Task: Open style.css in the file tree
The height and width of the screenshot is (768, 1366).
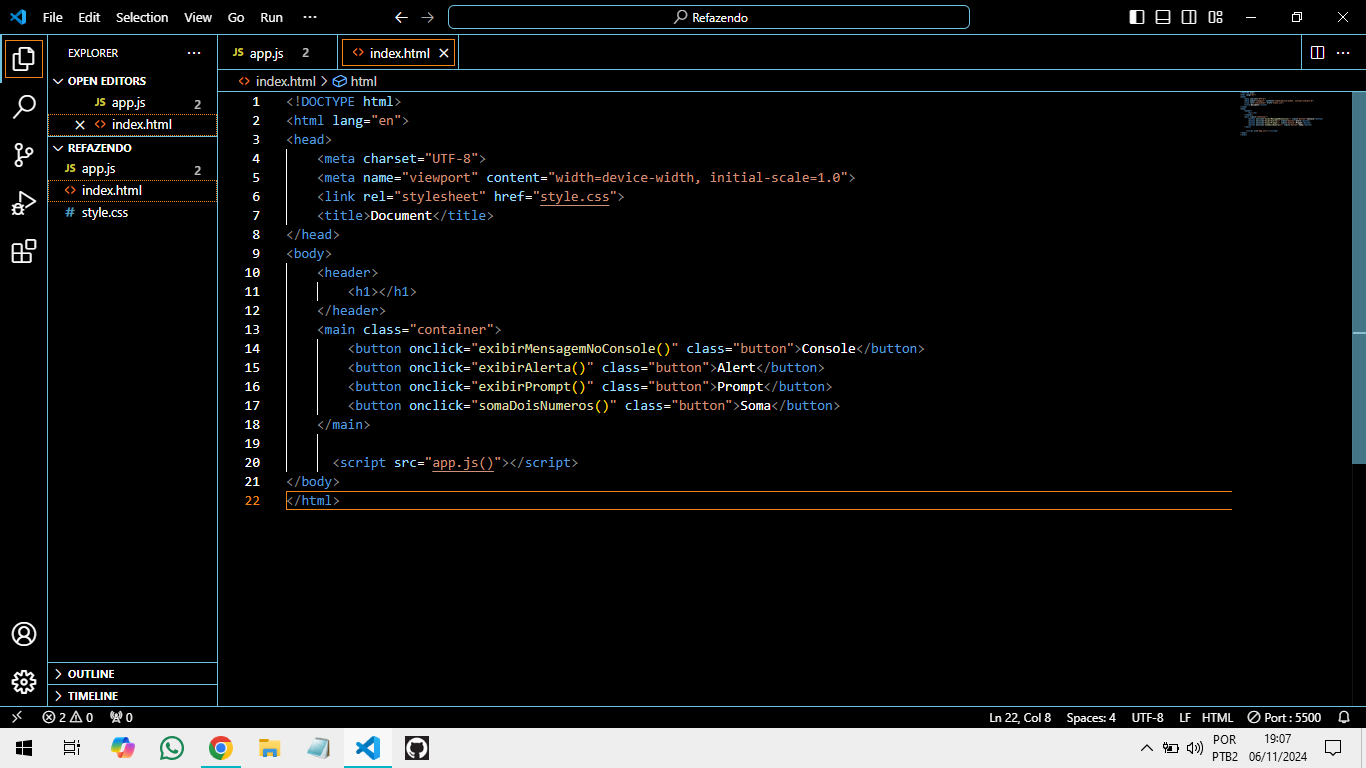Action: pos(132,213)
